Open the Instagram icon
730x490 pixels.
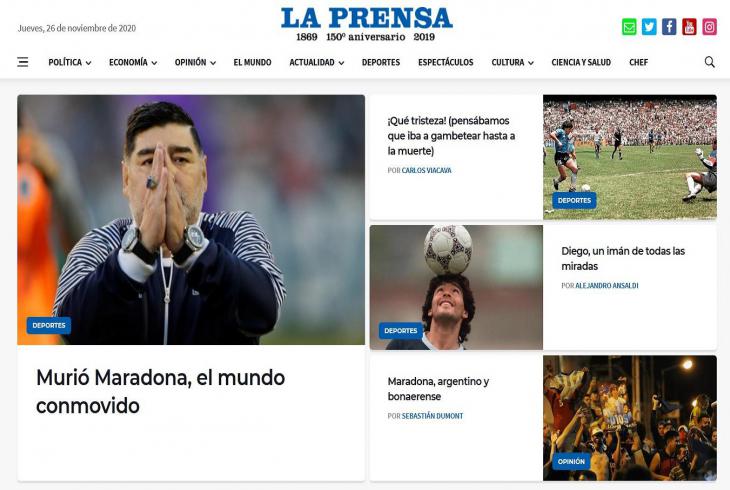pyautogui.click(x=709, y=27)
